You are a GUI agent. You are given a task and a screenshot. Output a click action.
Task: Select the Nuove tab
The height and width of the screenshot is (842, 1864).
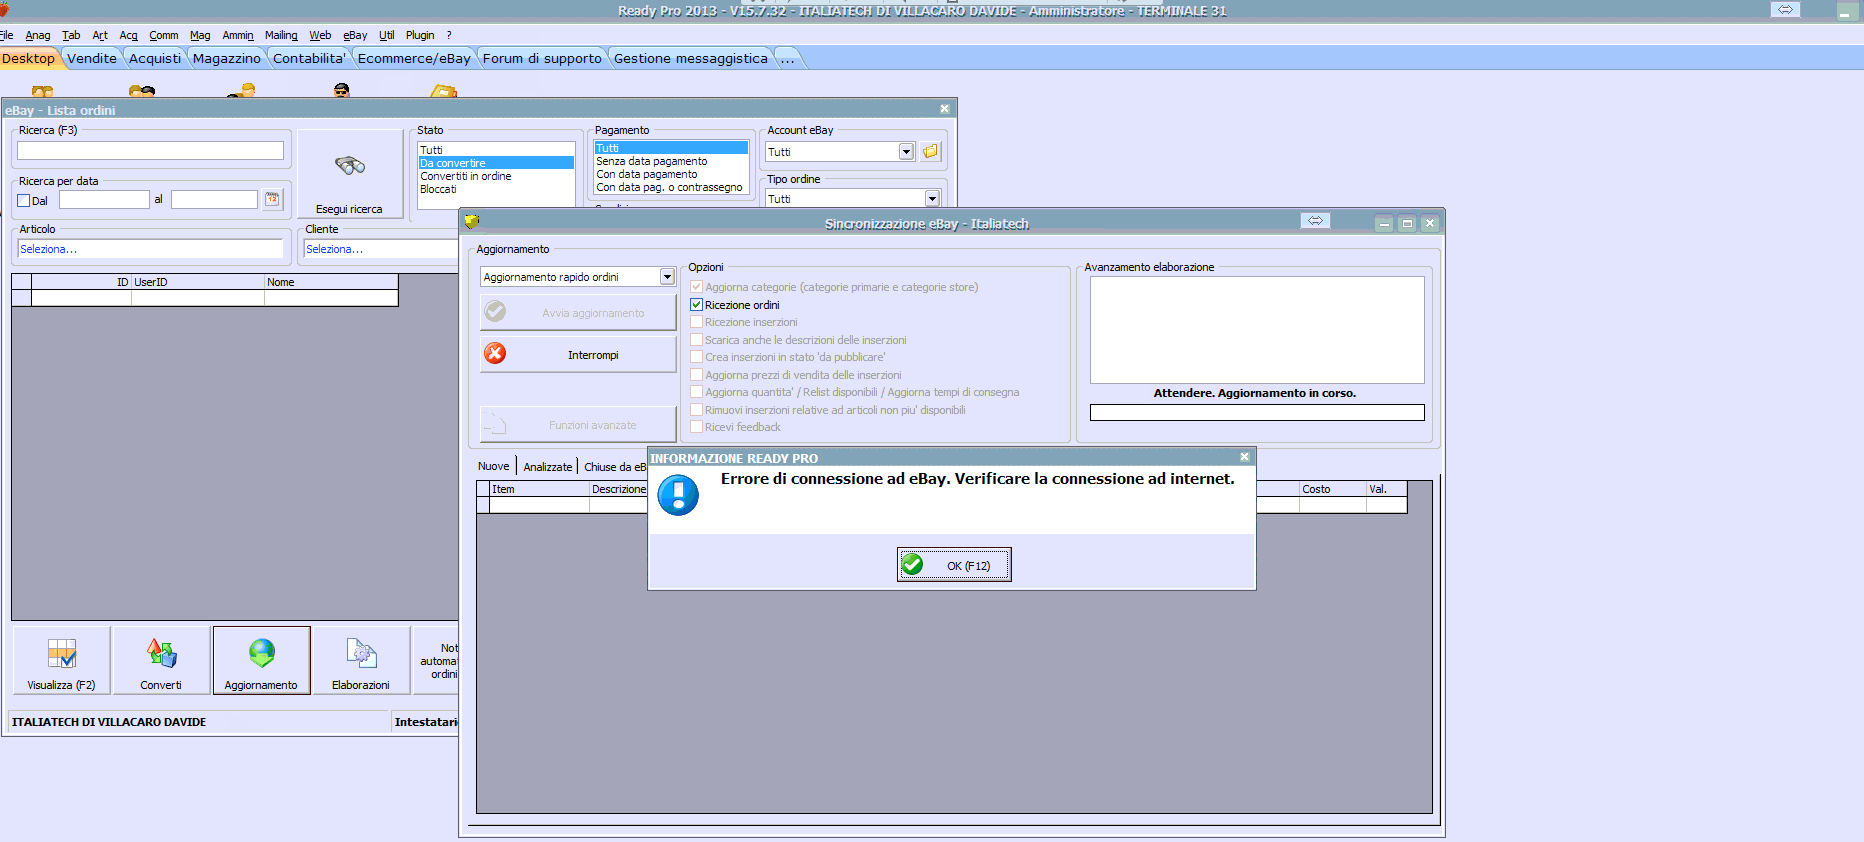493,466
